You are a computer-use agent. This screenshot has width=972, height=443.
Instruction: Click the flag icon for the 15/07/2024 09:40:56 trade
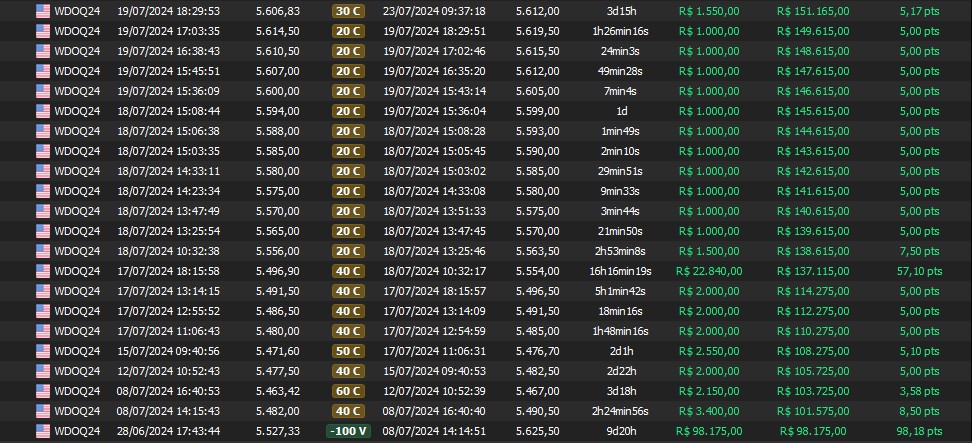[43, 351]
